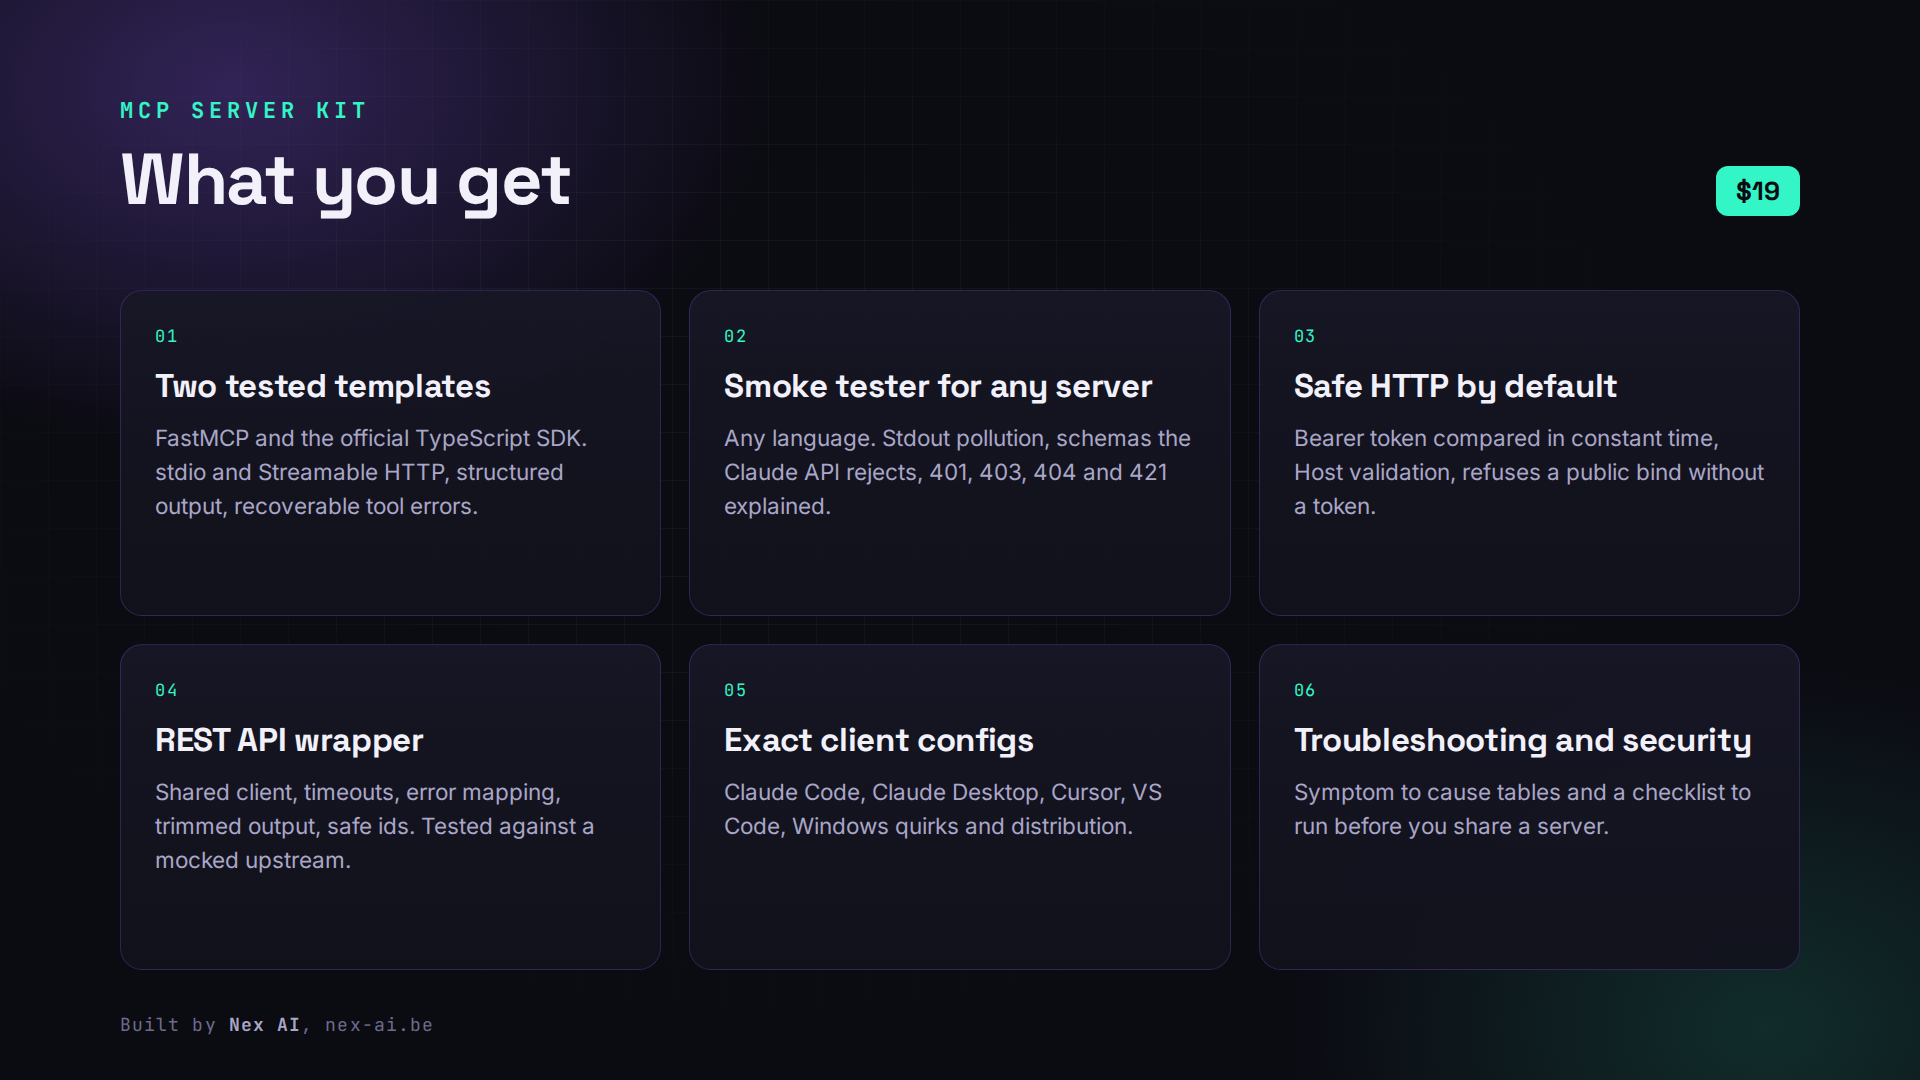This screenshot has height=1080, width=1920.
Task: Click the 'Troubleshooting and security' title
Action: pyautogui.click(x=1522, y=740)
